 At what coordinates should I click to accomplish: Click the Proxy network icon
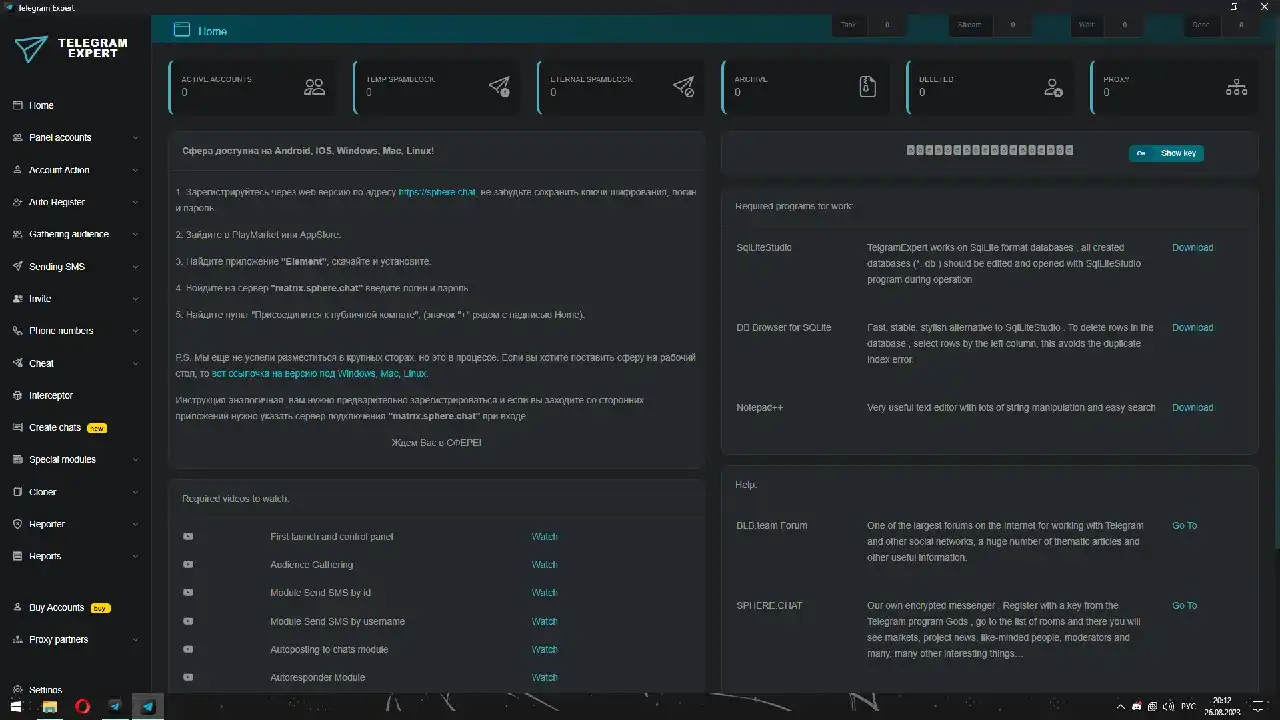(x=1236, y=87)
